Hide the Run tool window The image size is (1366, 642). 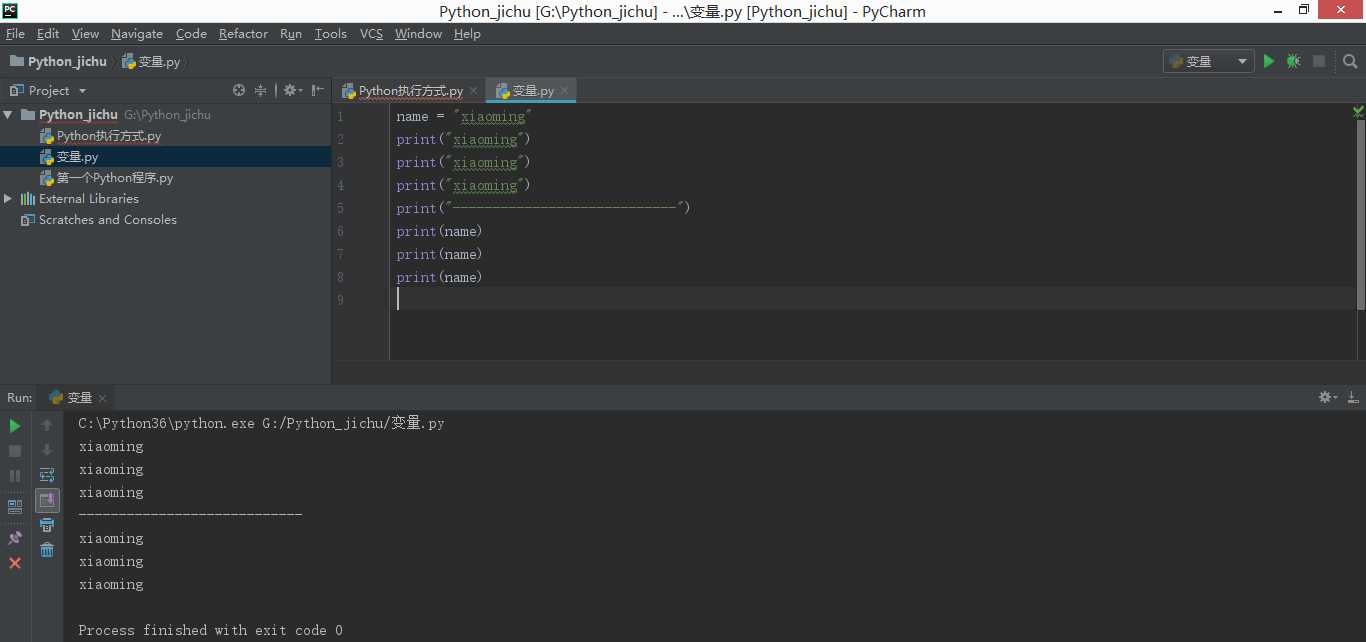[1353, 397]
